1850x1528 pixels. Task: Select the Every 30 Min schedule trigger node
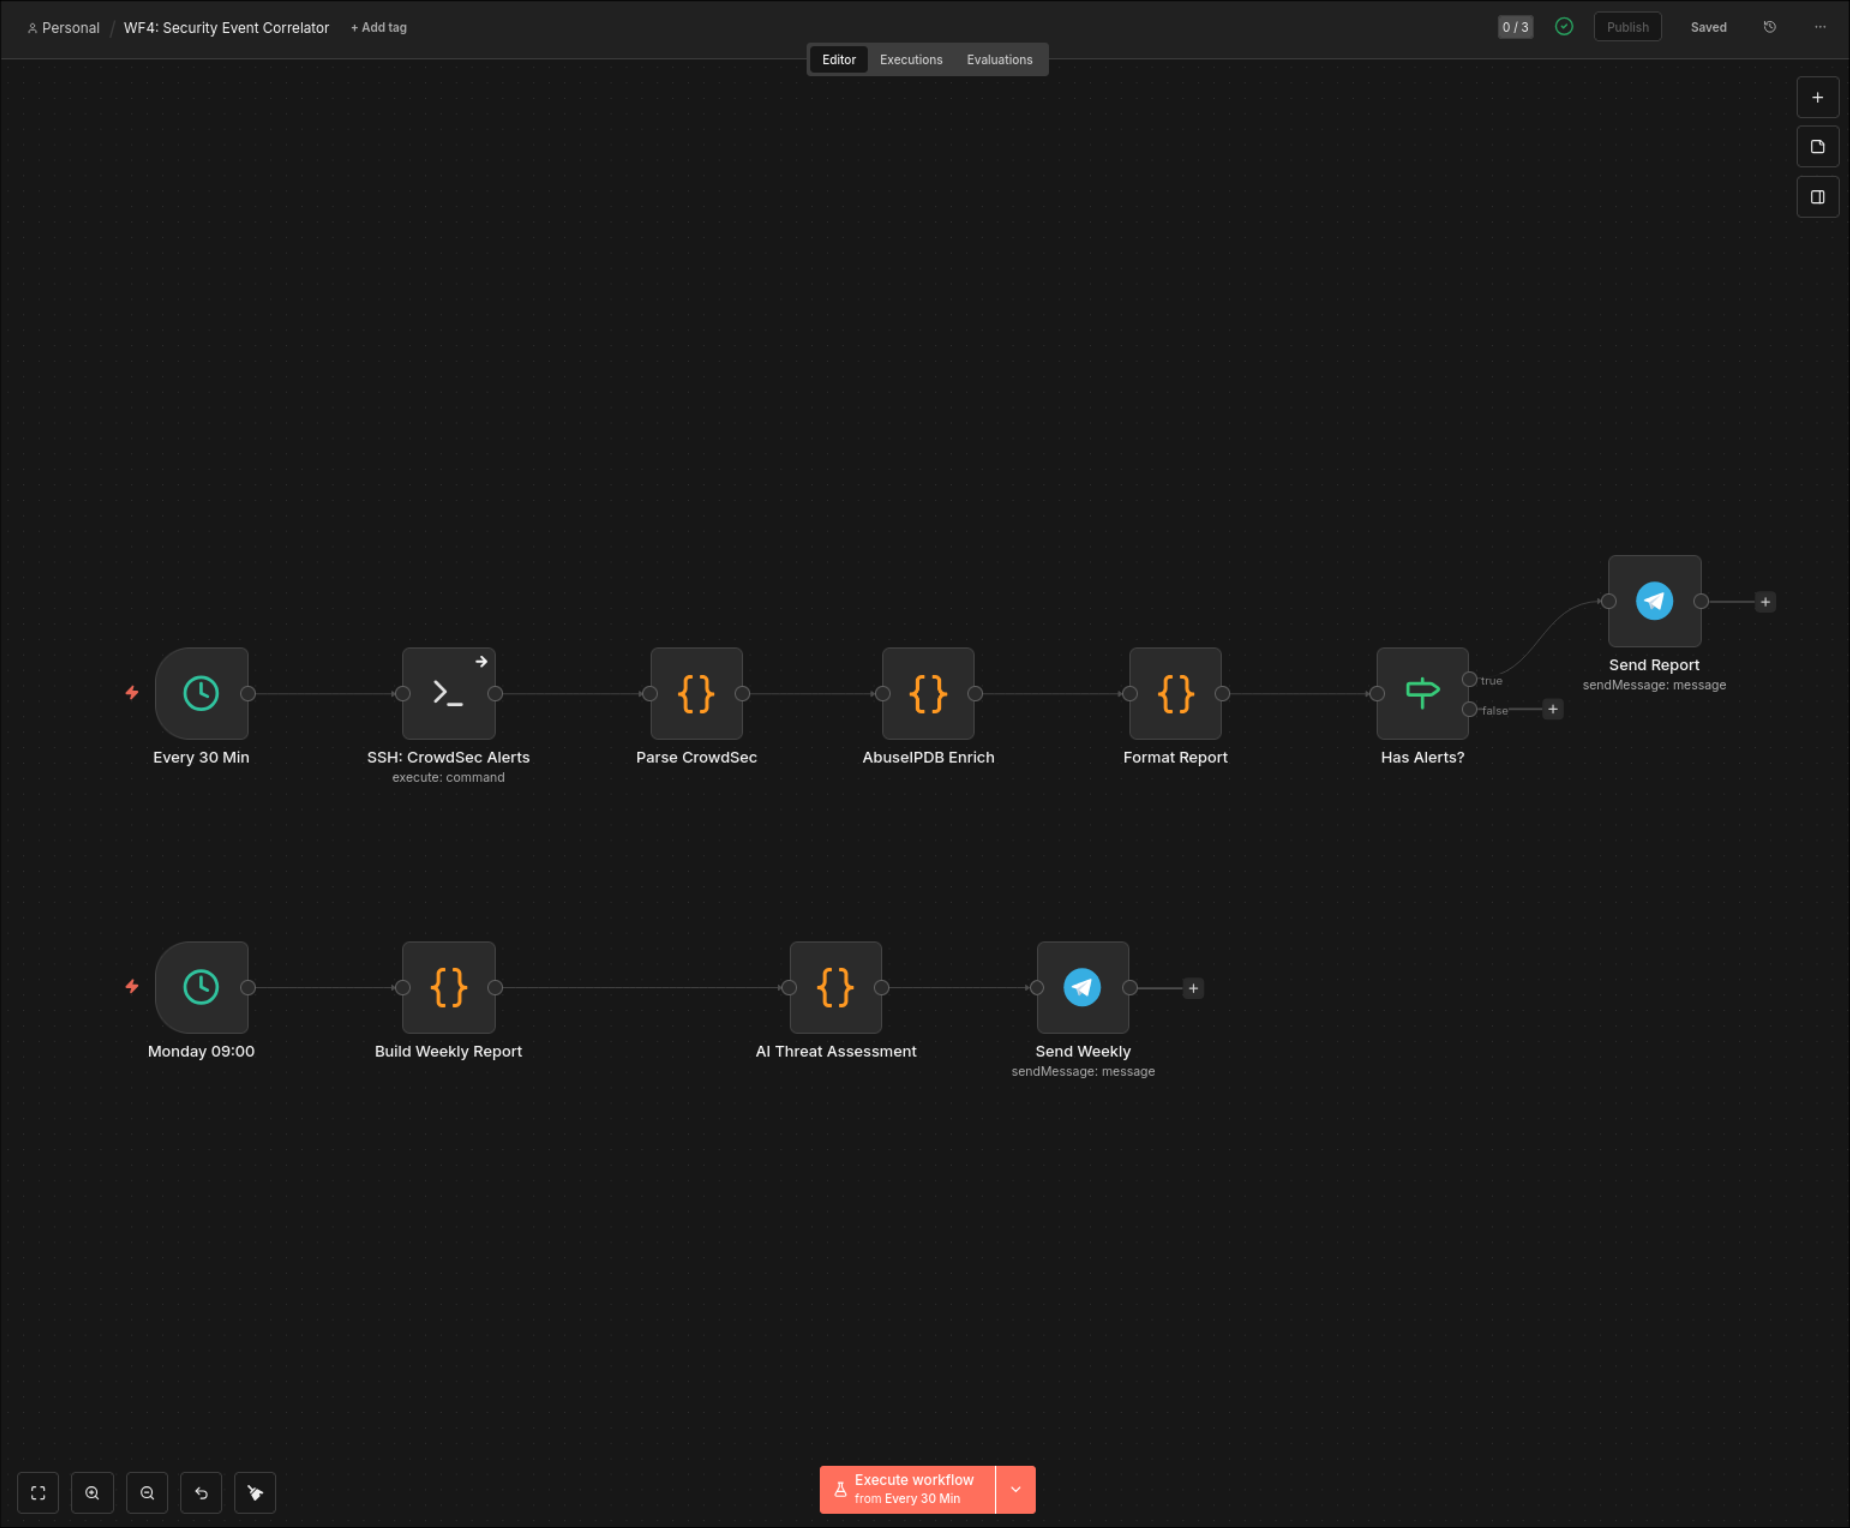pos(201,693)
